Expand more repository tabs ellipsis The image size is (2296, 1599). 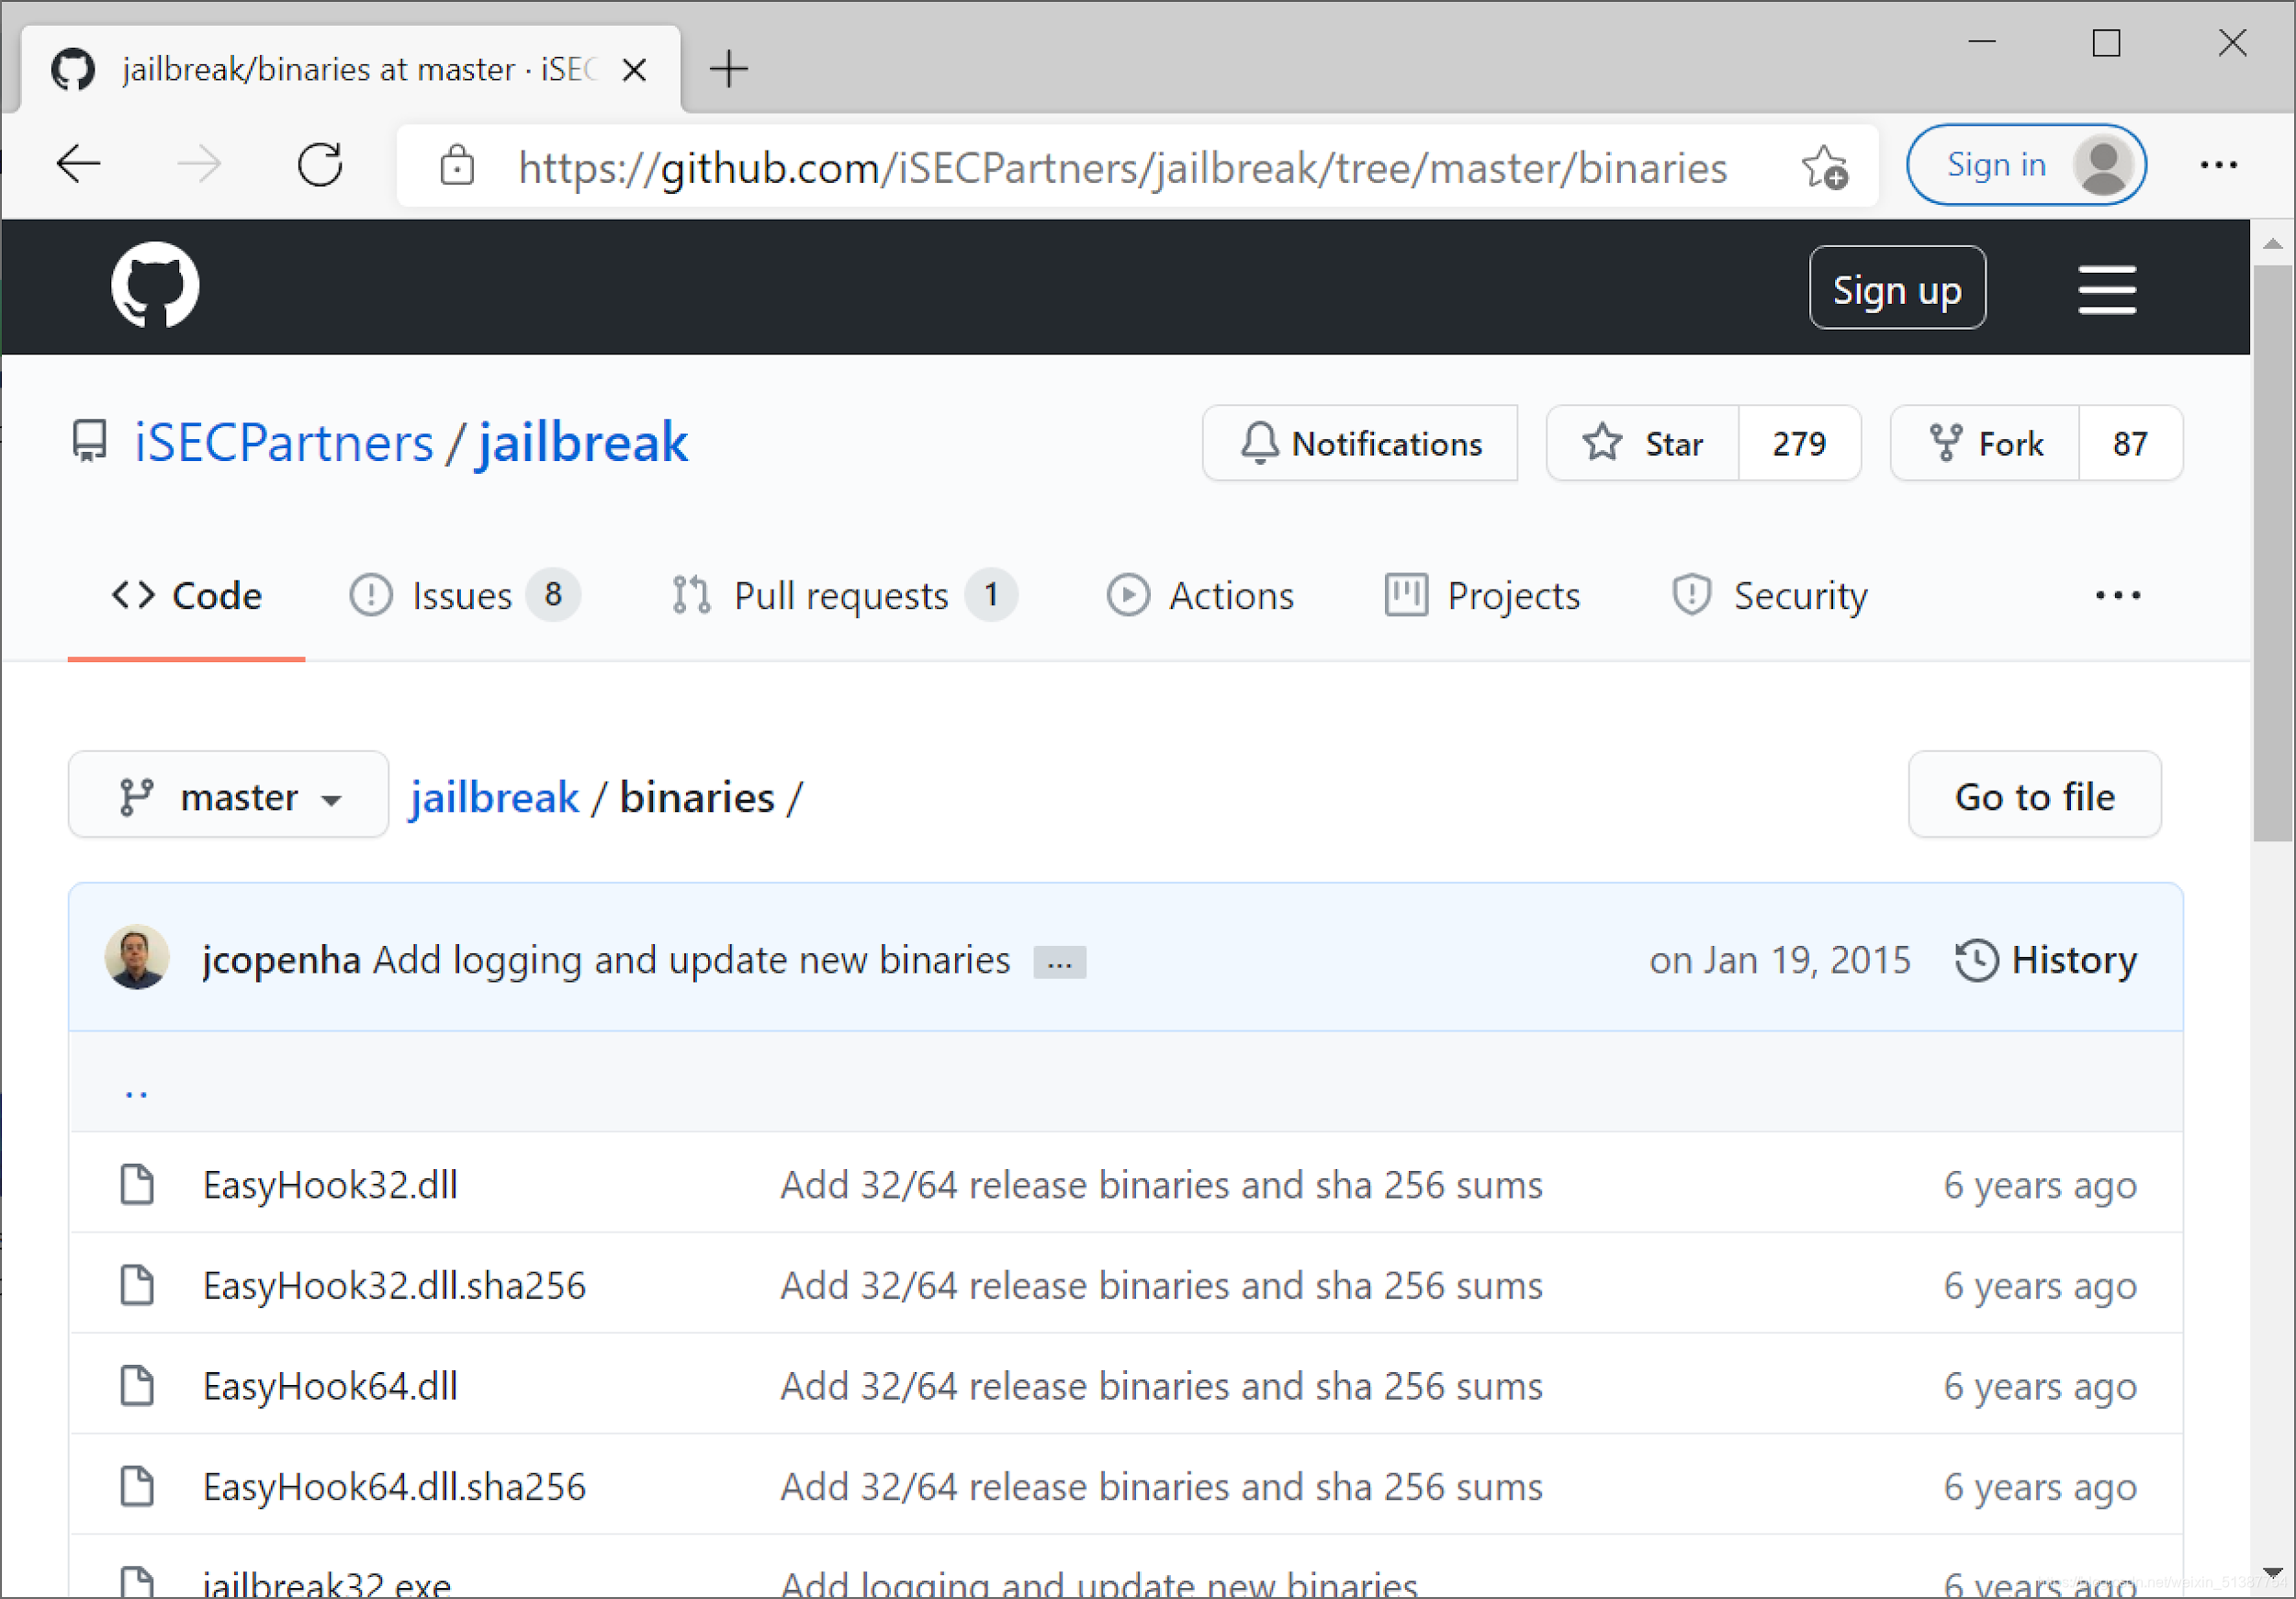point(2117,596)
